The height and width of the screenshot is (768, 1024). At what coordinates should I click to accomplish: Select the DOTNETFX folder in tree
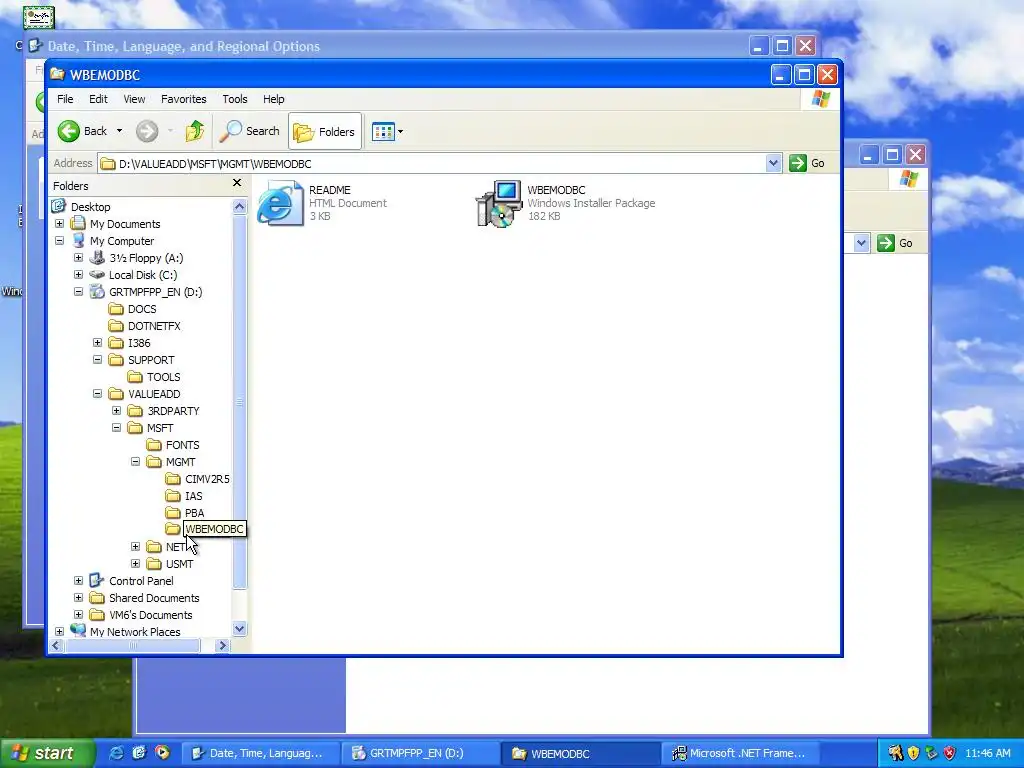point(154,326)
